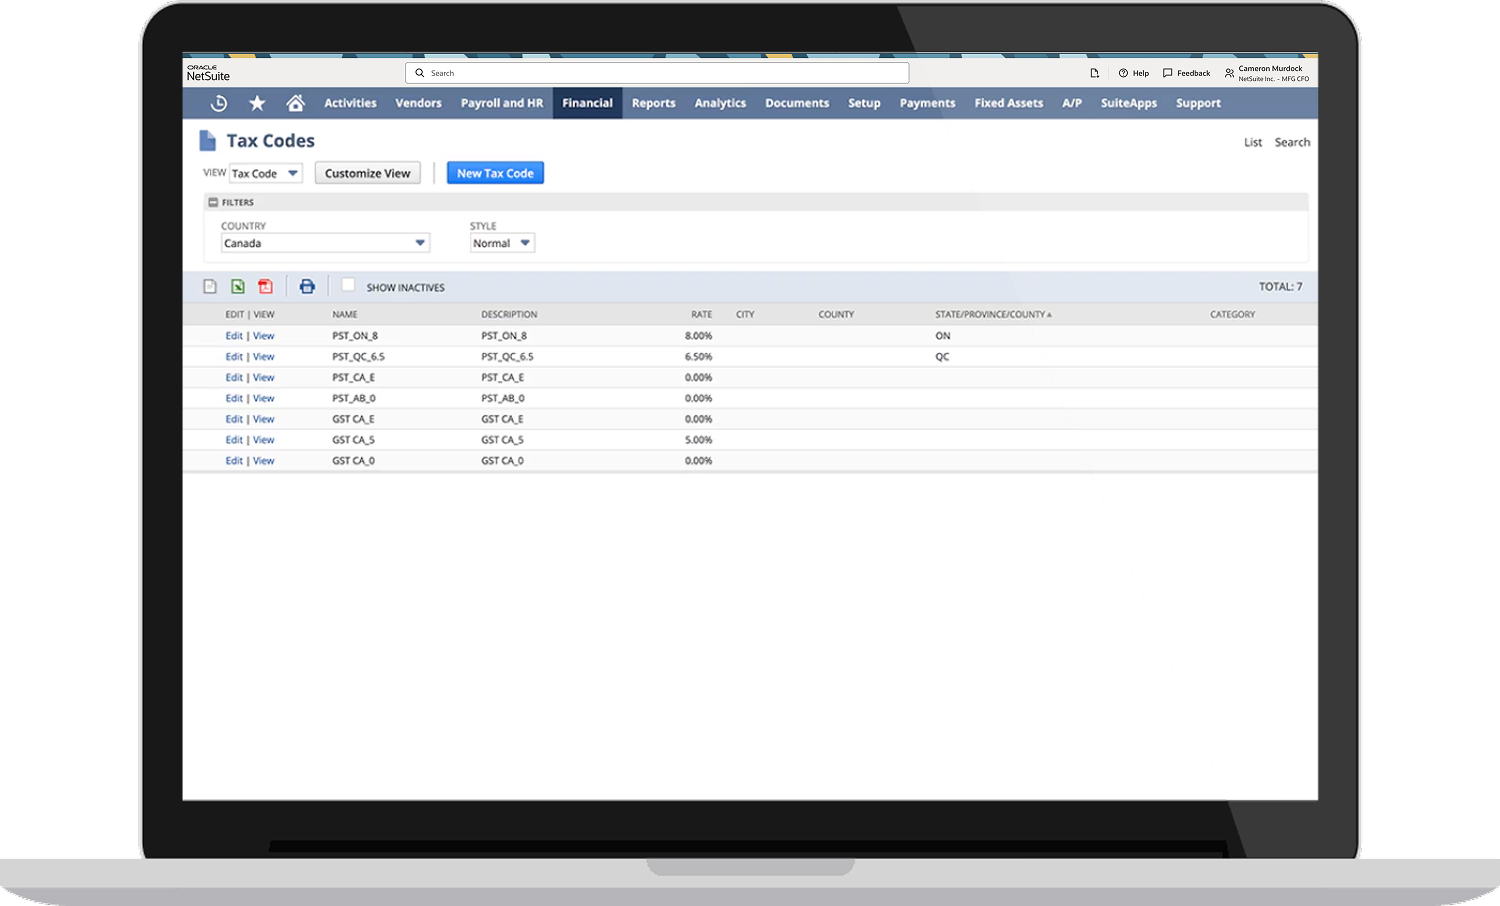The width and height of the screenshot is (1500, 906).
Task: Open the Setup menu
Action: click(864, 103)
